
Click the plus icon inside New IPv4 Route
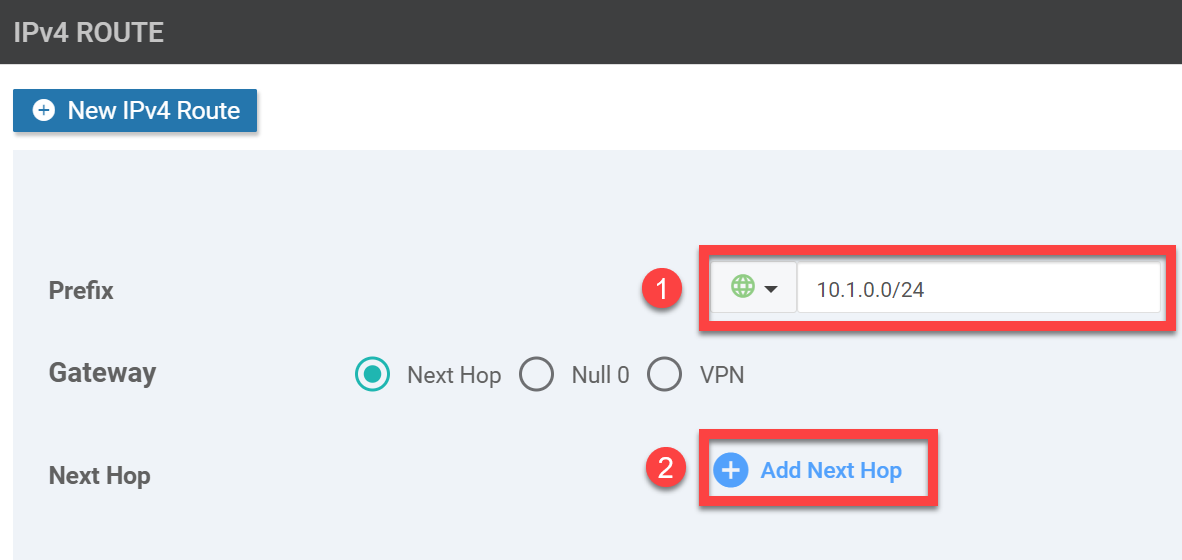click(x=44, y=111)
